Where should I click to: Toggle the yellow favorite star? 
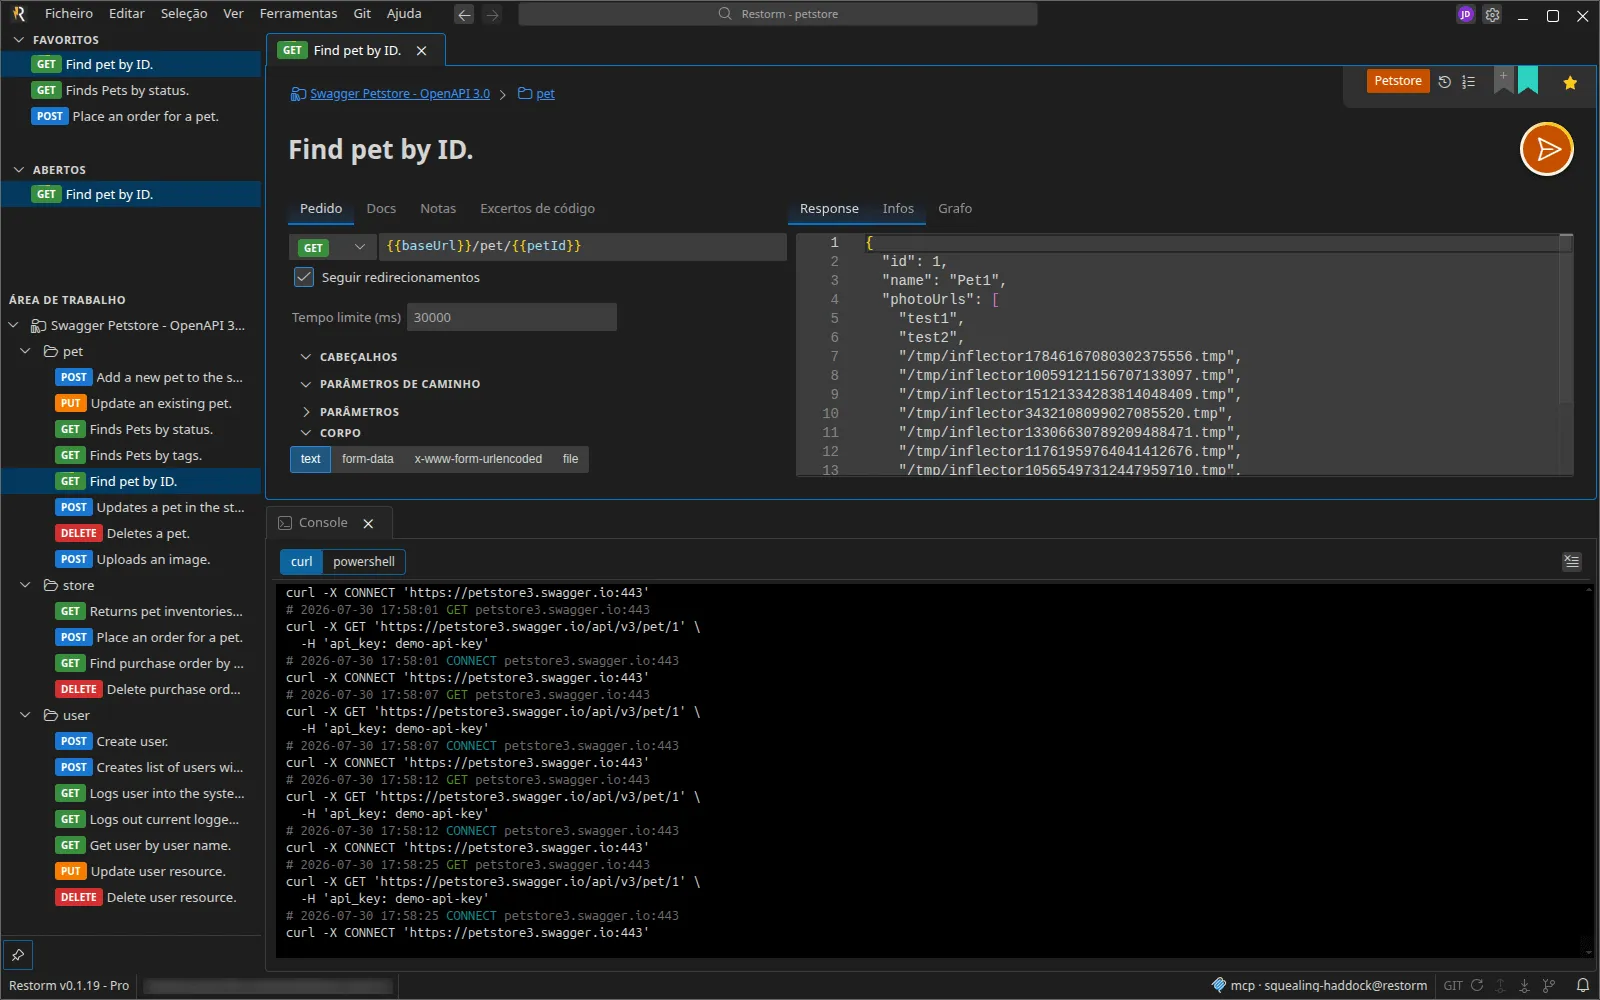(x=1570, y=83)
